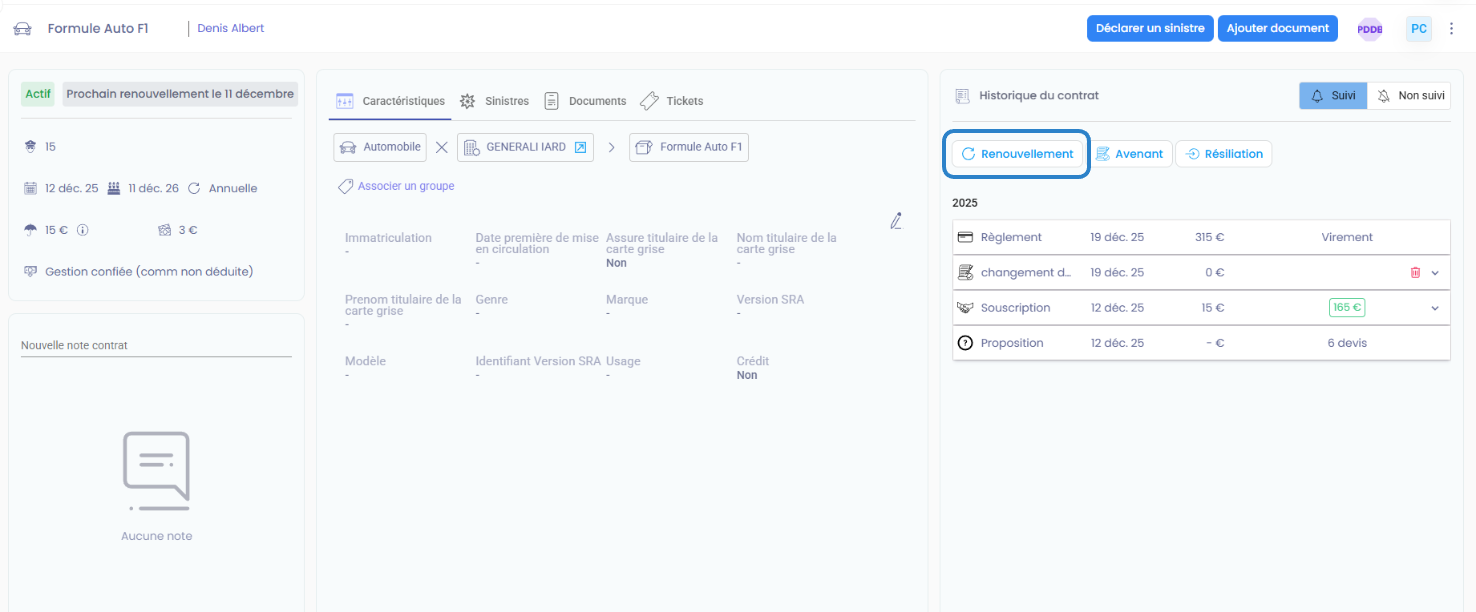Screen dimensions: 1476x612
Task: Click the Automobile category chip
Action: (380, 147)
